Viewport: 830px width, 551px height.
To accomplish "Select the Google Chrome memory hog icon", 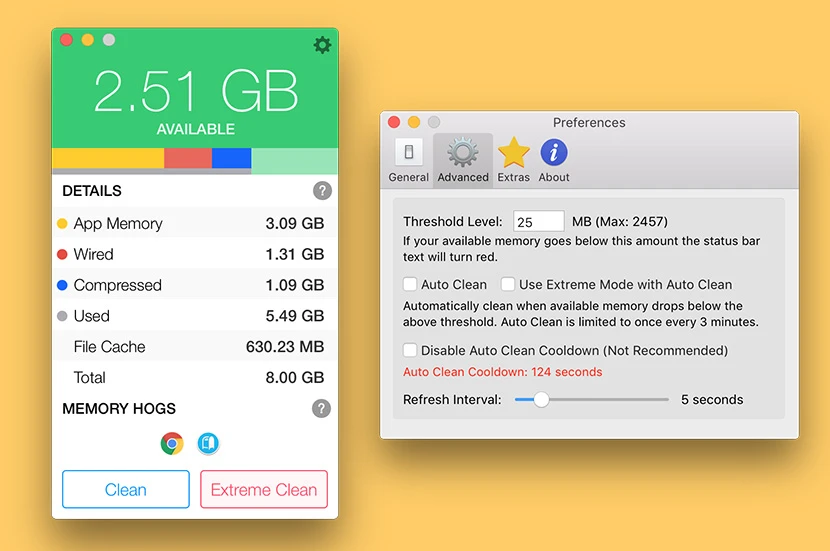I will pos(172,443).
